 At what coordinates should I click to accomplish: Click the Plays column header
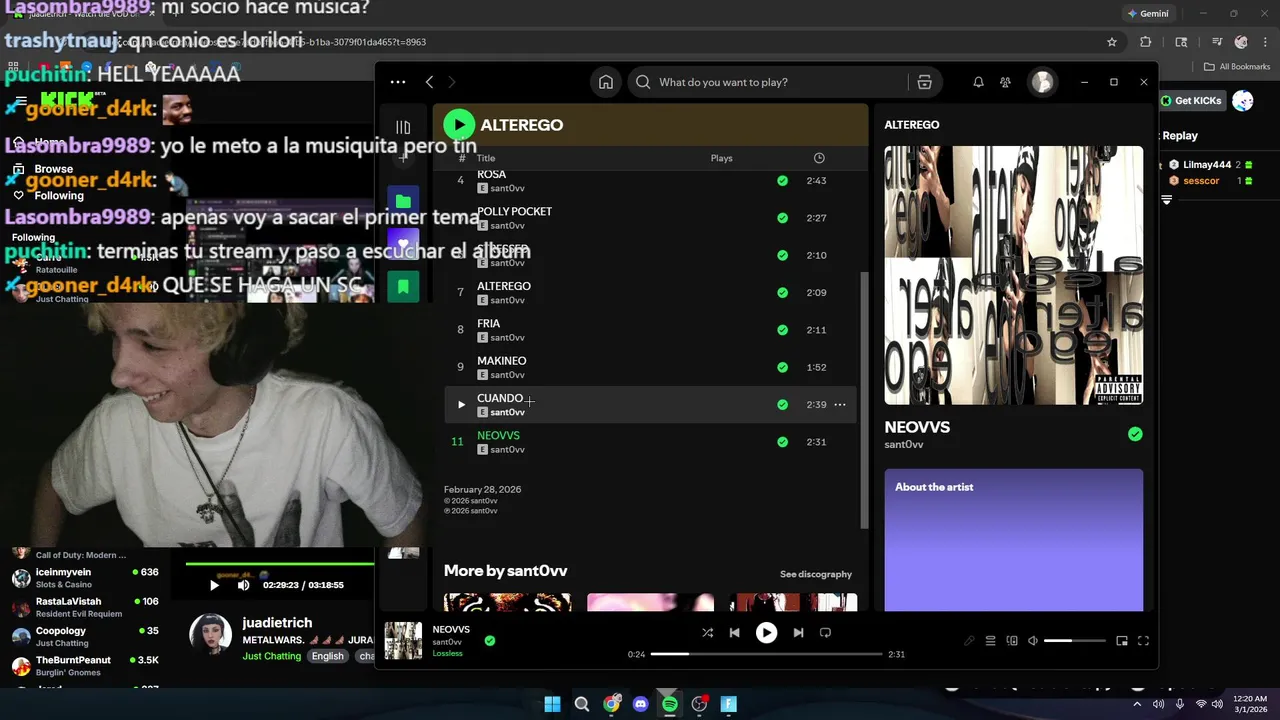[721, 158]
